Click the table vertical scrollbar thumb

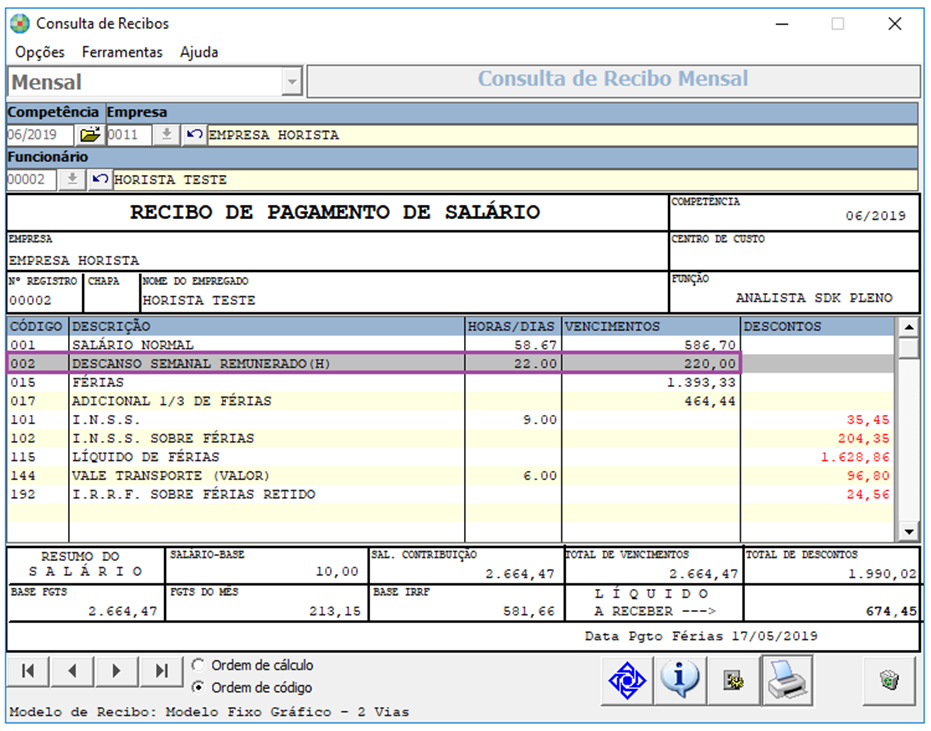coord(908,347)
